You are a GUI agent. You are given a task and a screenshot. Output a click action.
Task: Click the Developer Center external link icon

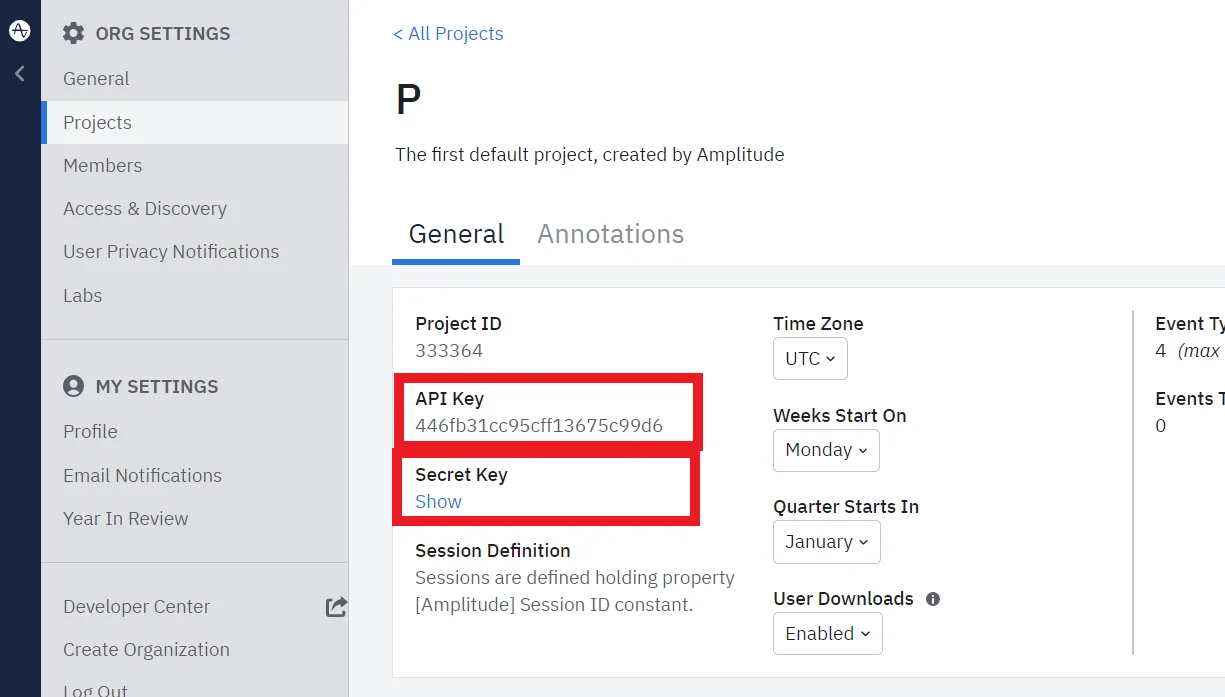click(336, 606)
